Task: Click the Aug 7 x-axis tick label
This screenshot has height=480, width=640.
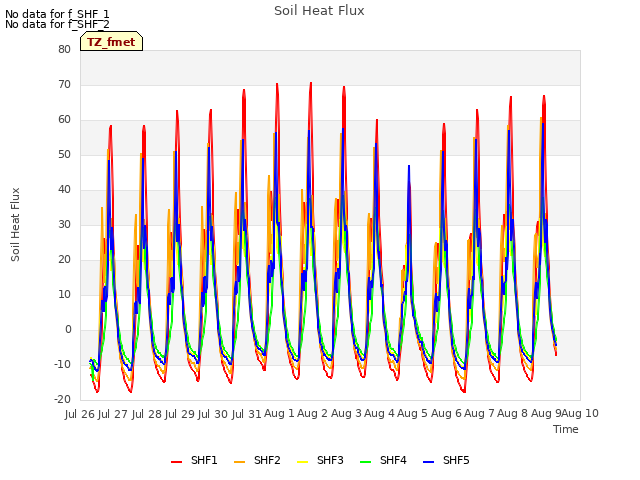Action: (x=479, y=413)
